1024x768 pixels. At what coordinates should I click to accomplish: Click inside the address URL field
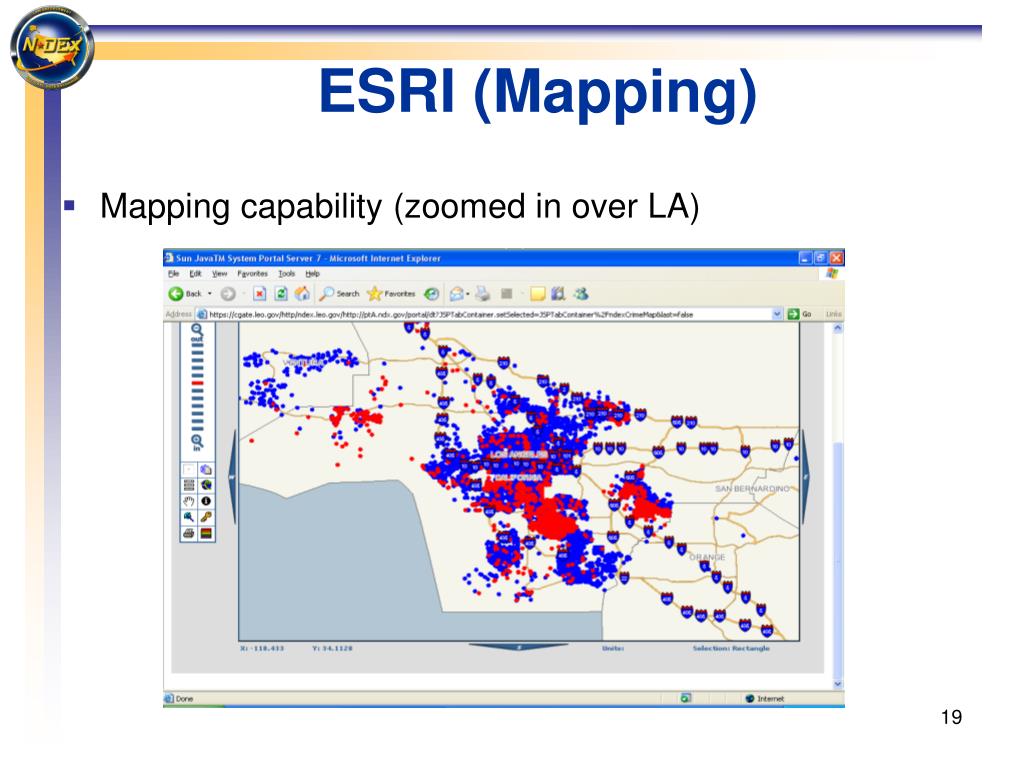(489, 314)
